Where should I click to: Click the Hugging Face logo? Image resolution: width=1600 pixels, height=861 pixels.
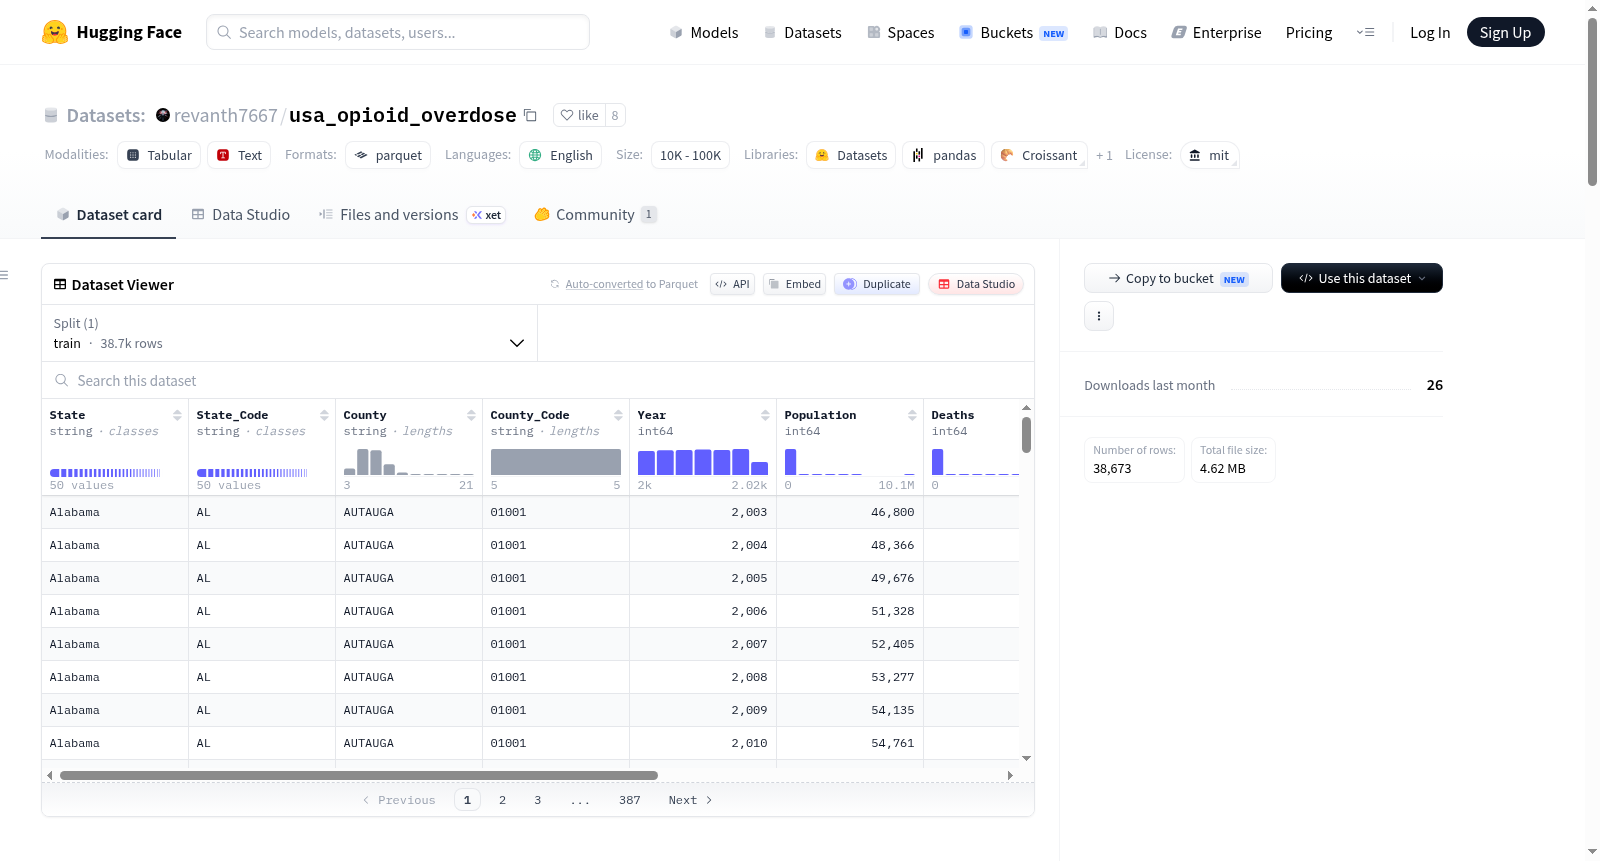[55, 32]
